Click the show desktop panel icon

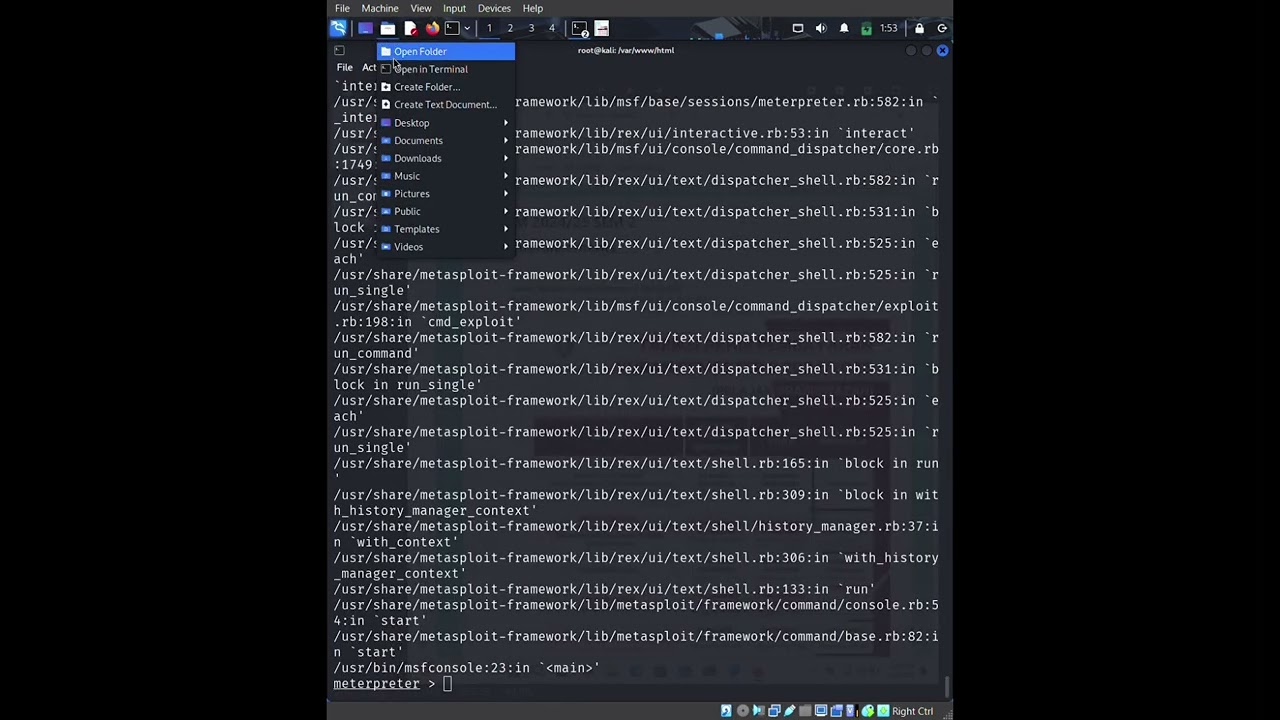click(365, 28)
